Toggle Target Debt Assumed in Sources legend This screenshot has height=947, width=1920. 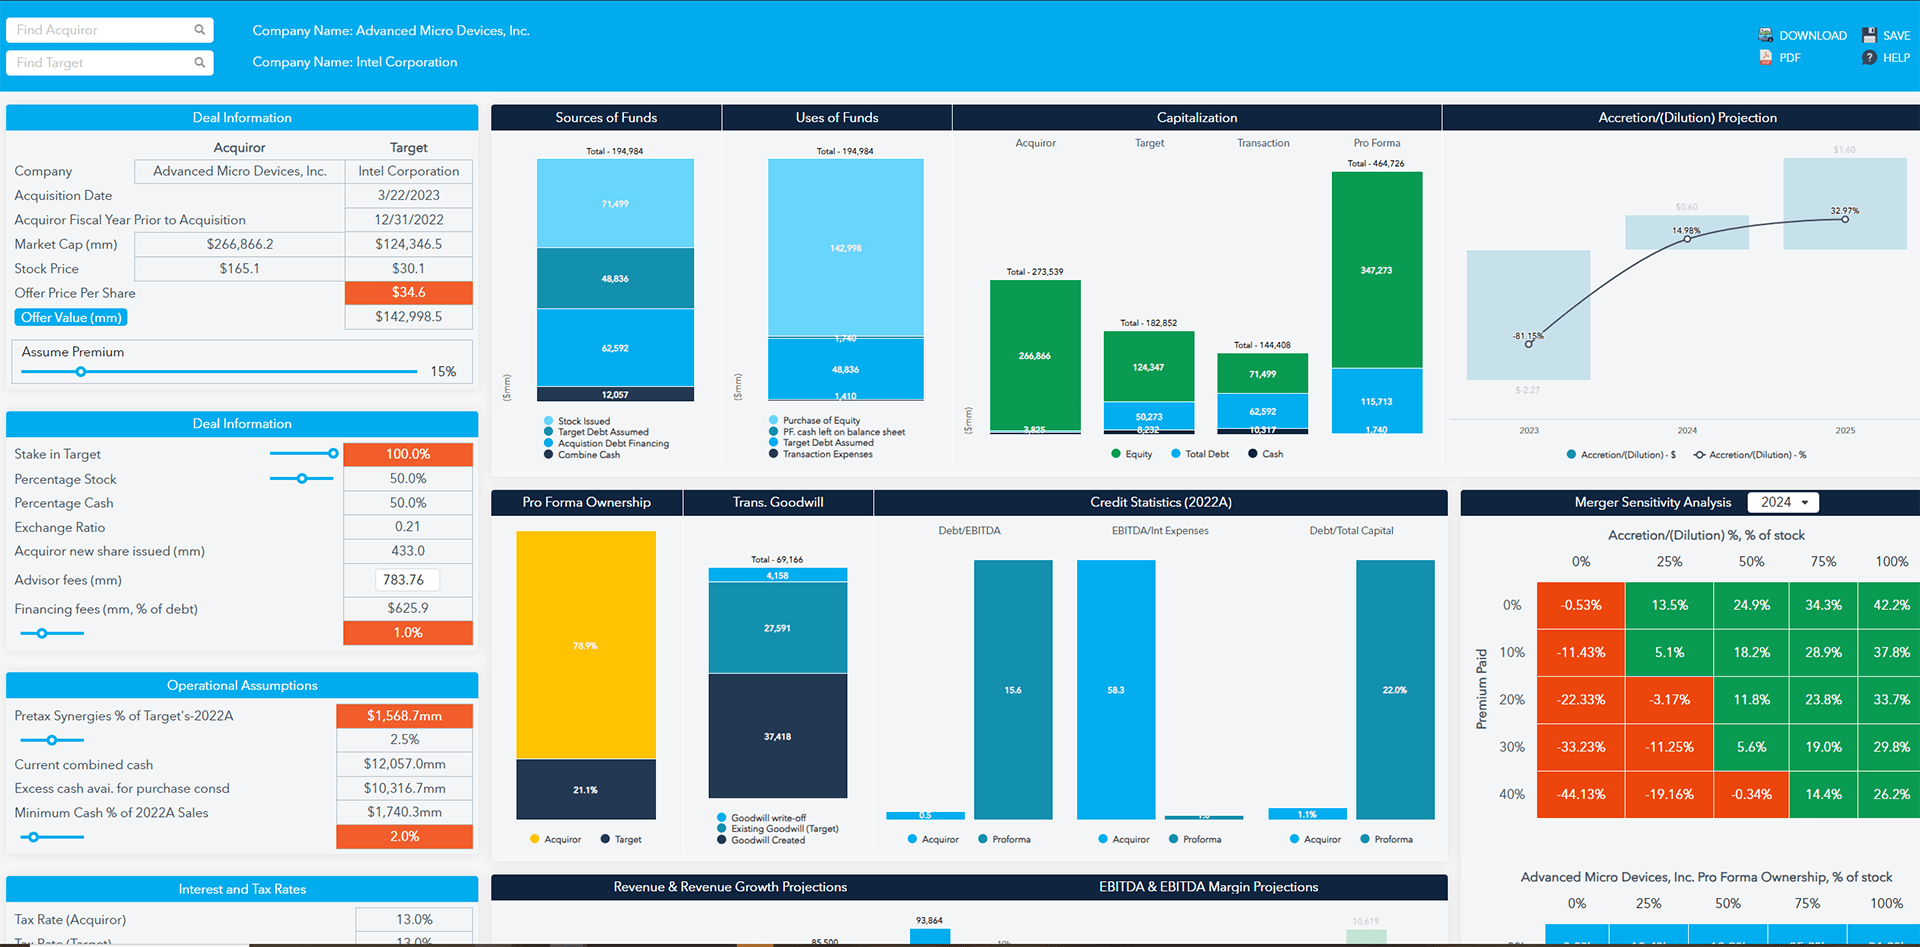pyautogui.click(x=549, y=432)
